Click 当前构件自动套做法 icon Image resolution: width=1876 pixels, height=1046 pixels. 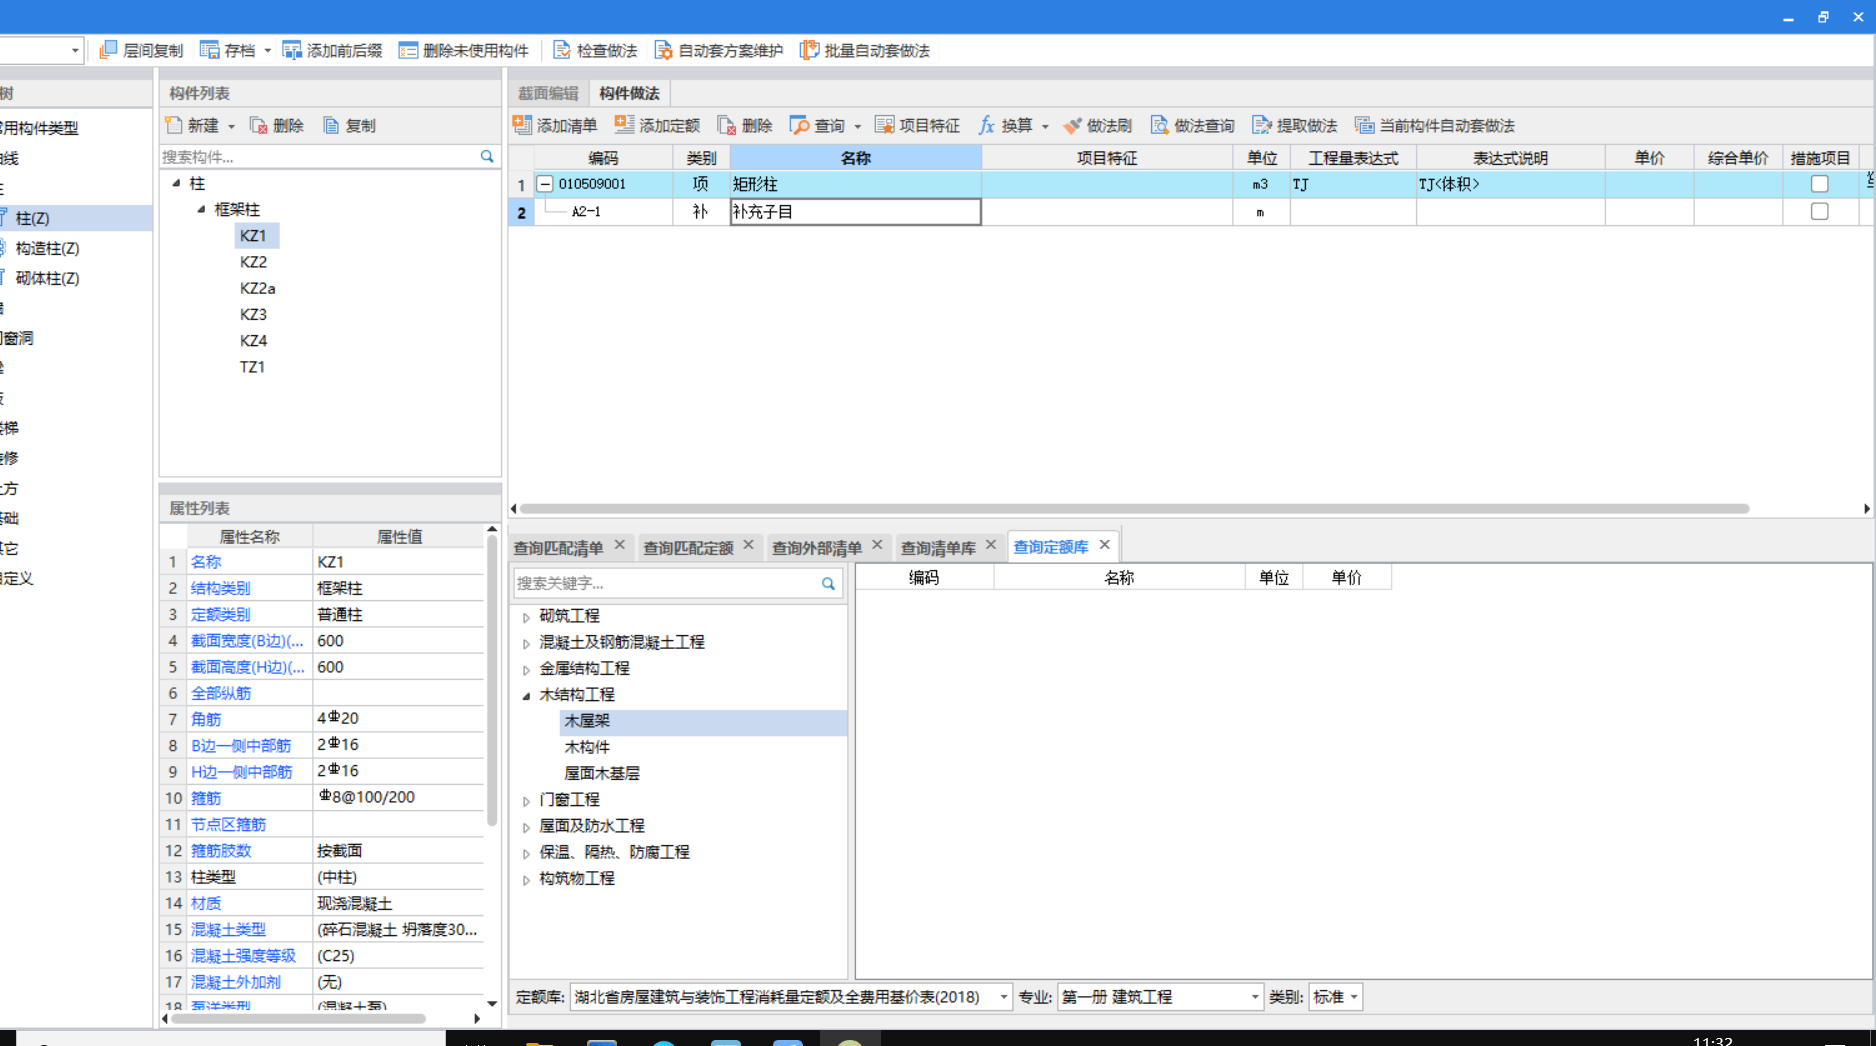(x=1364, y=125)
